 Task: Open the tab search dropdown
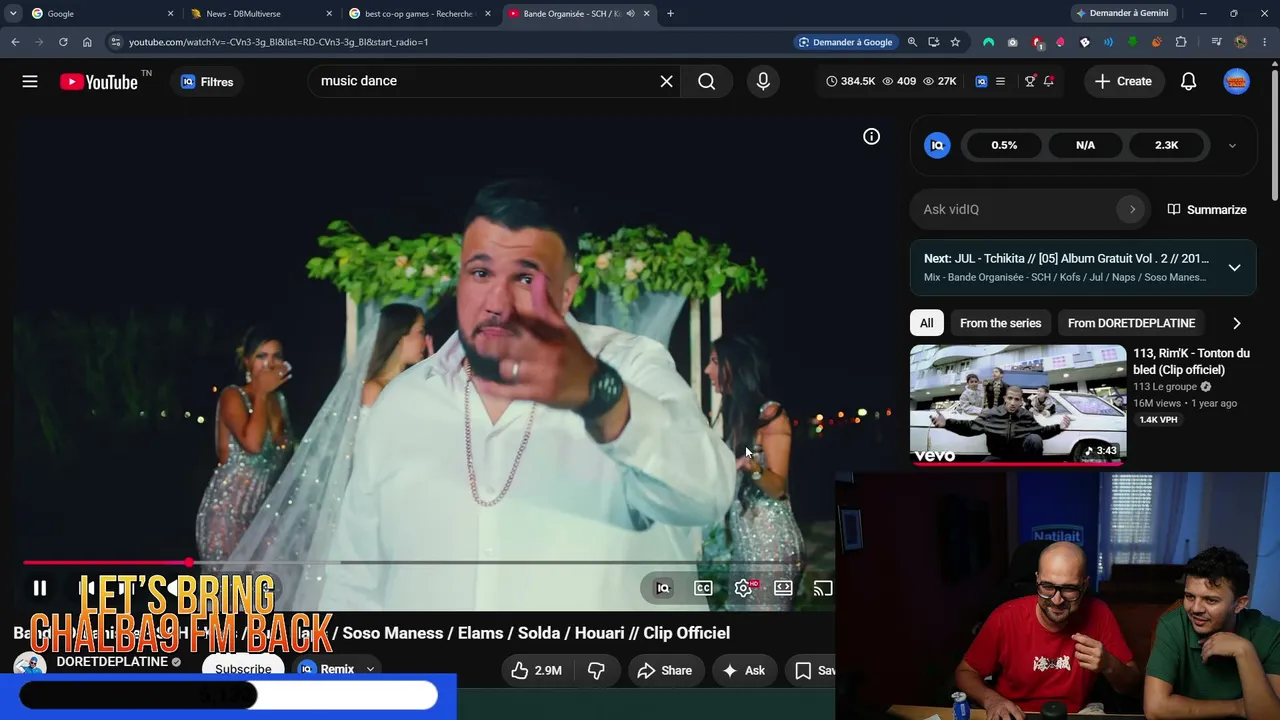point(12,14)
